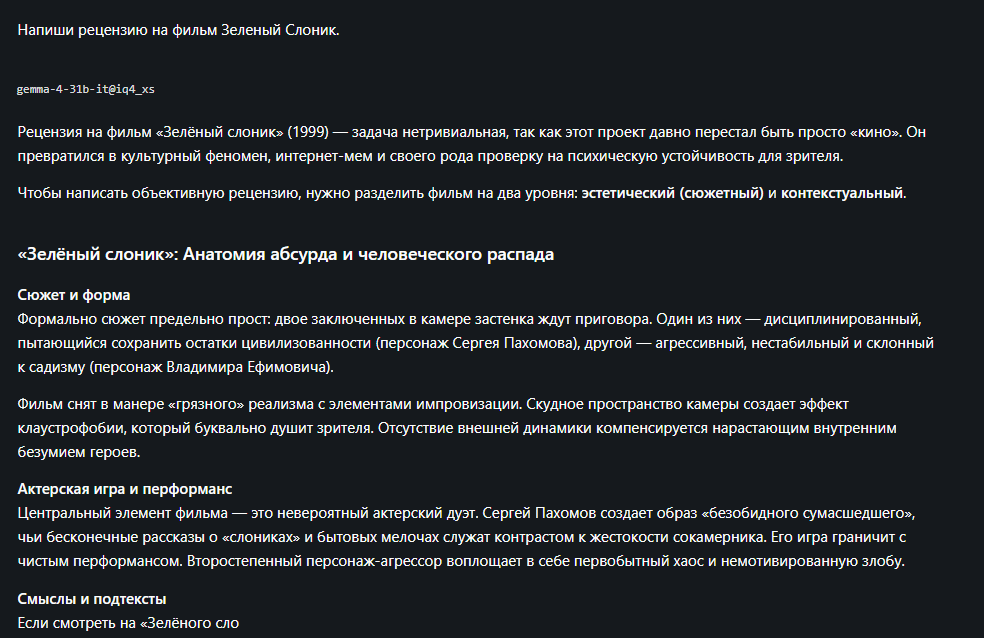
Task: Click the "Смыслы и подтексты" subheading
Action: pos(92,599)
